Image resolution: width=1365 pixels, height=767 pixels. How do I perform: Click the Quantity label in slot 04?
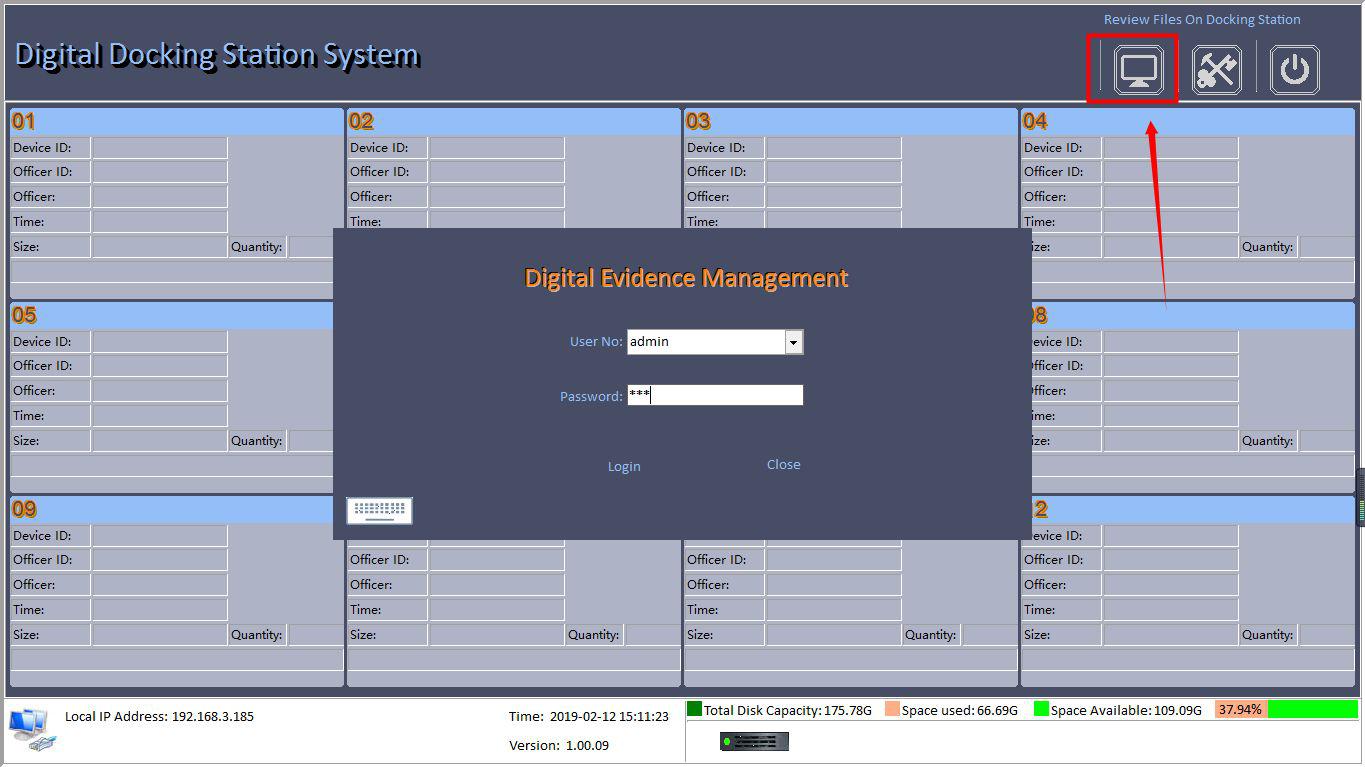point(1267,247)
